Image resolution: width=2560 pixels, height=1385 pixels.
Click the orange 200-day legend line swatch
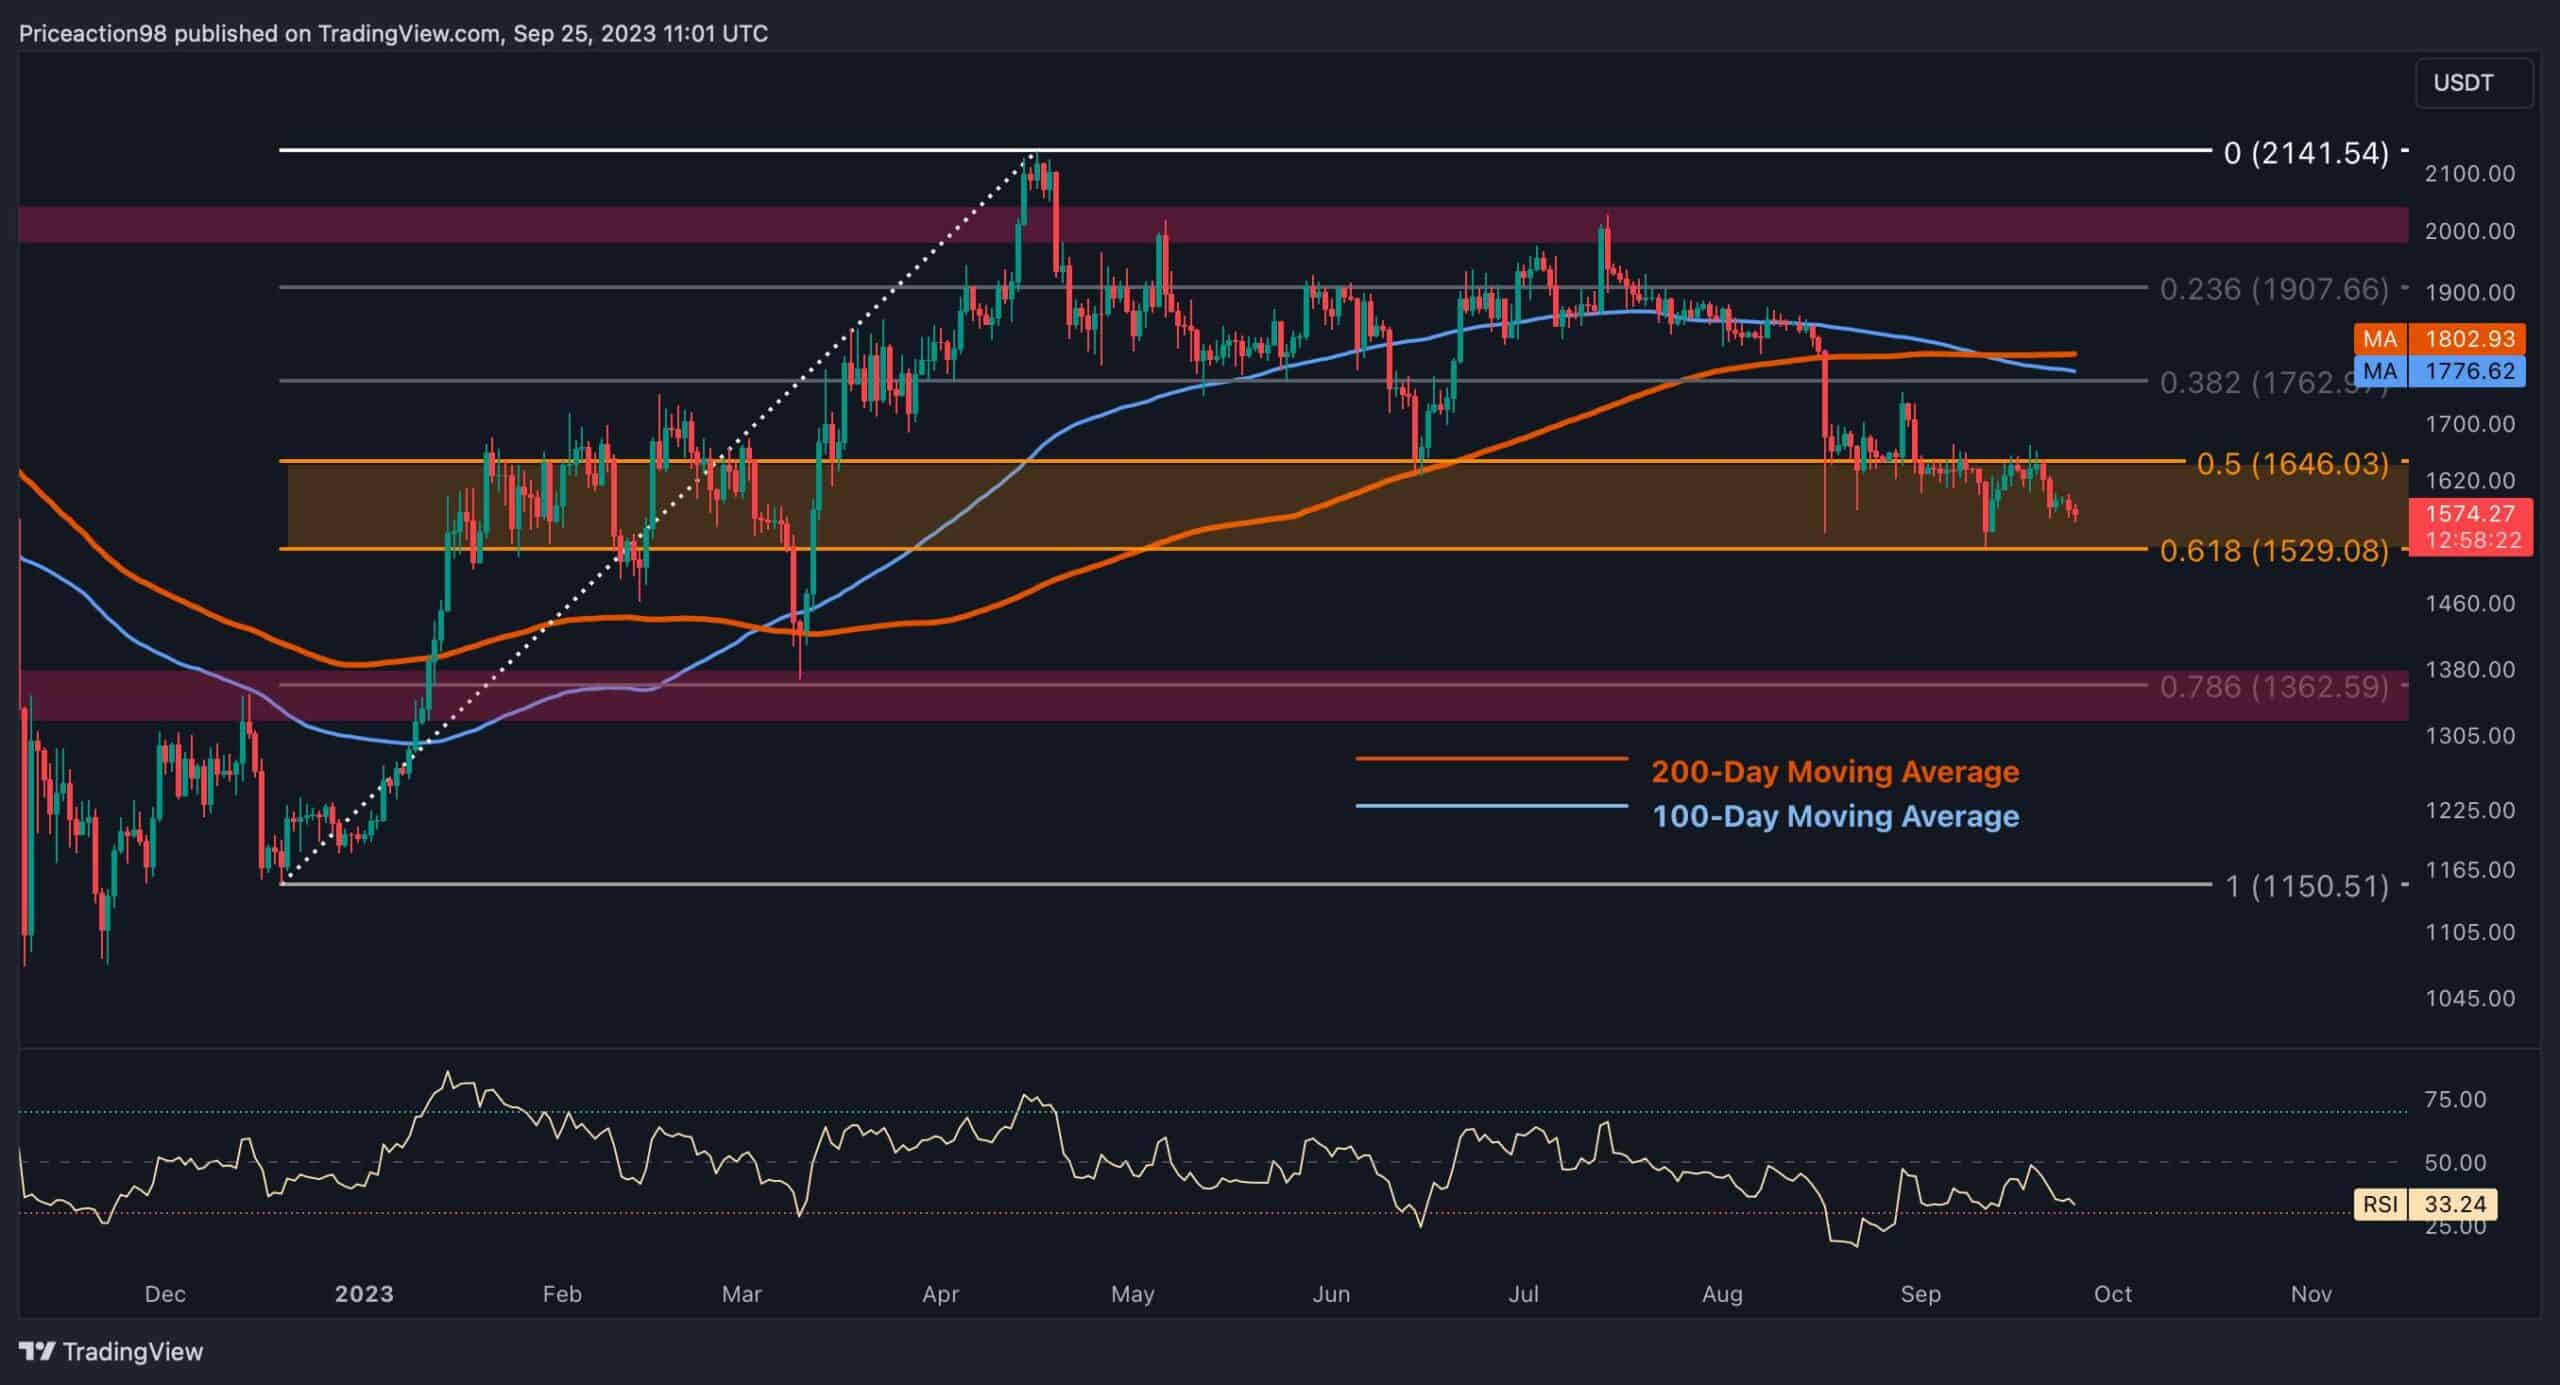(1491, 759)
